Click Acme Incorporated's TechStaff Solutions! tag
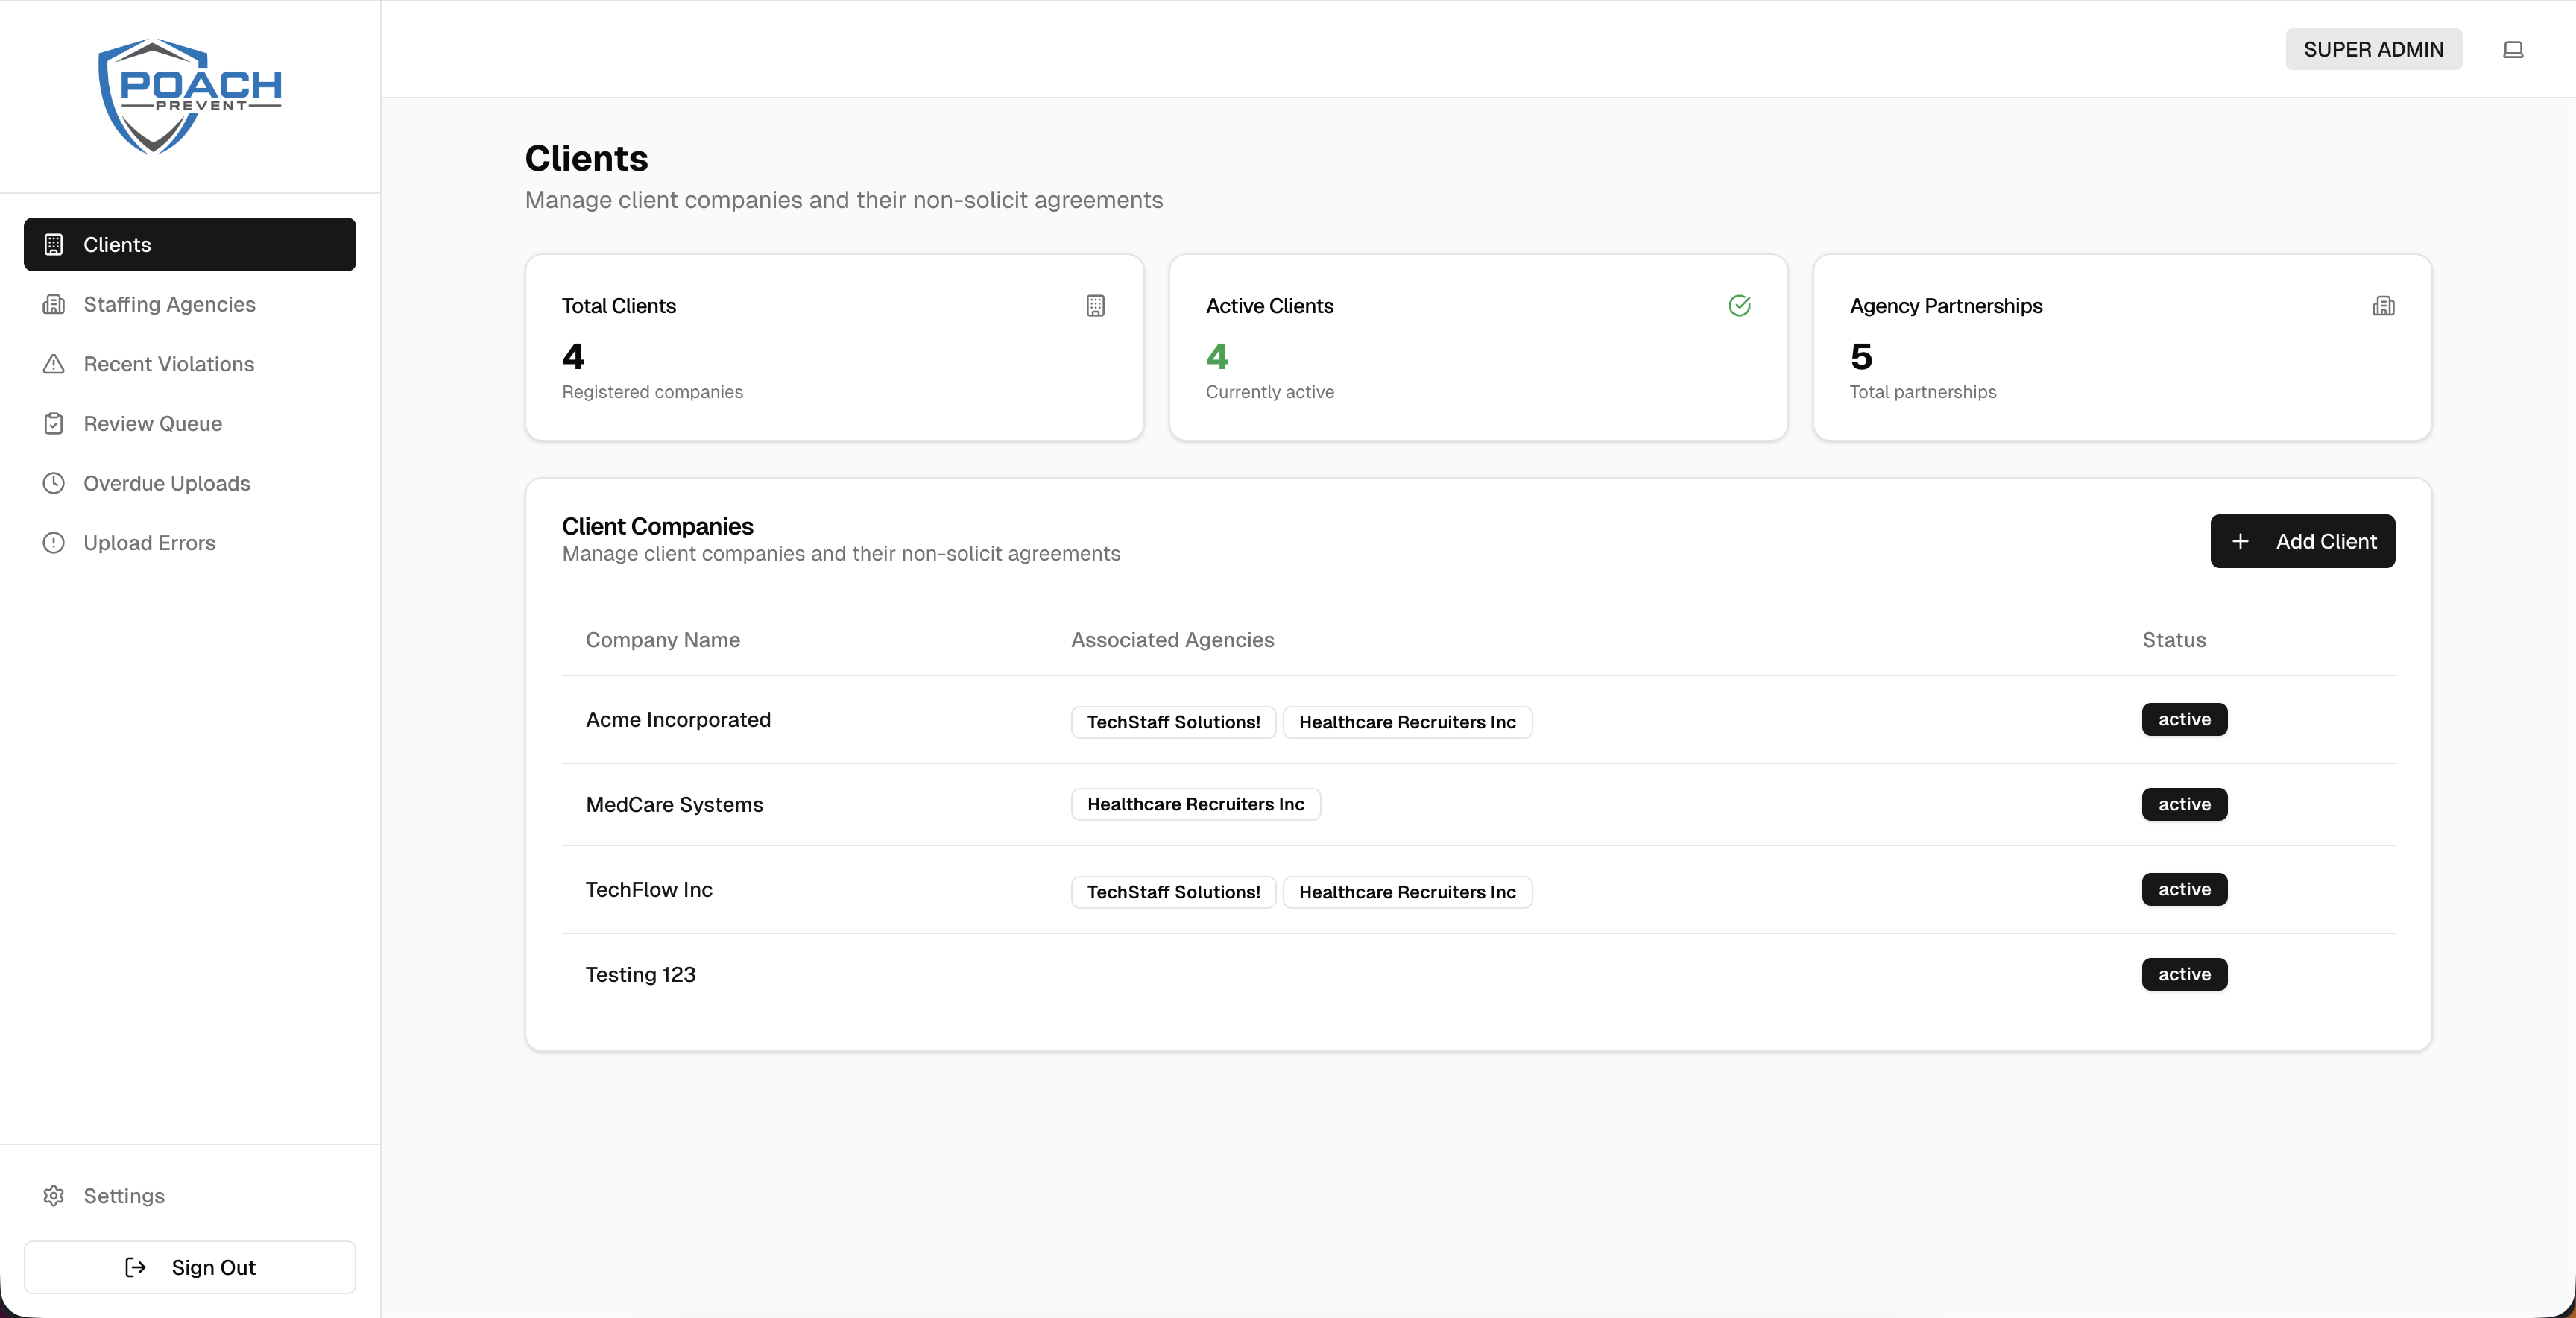2576x1318 pixels. coord(1173,722)
